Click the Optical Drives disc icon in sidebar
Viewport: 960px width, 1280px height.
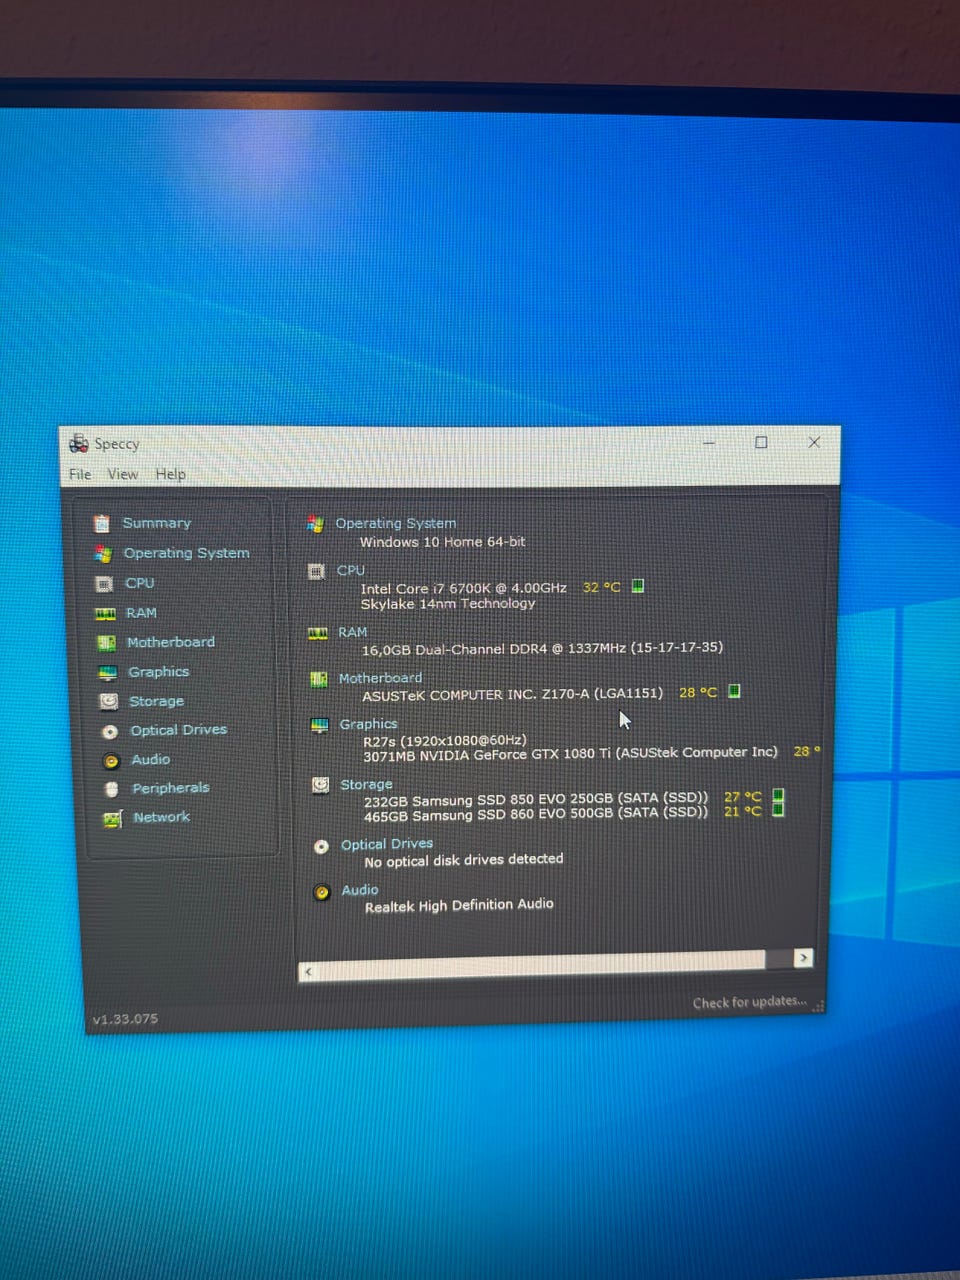(x=110, y=732)
